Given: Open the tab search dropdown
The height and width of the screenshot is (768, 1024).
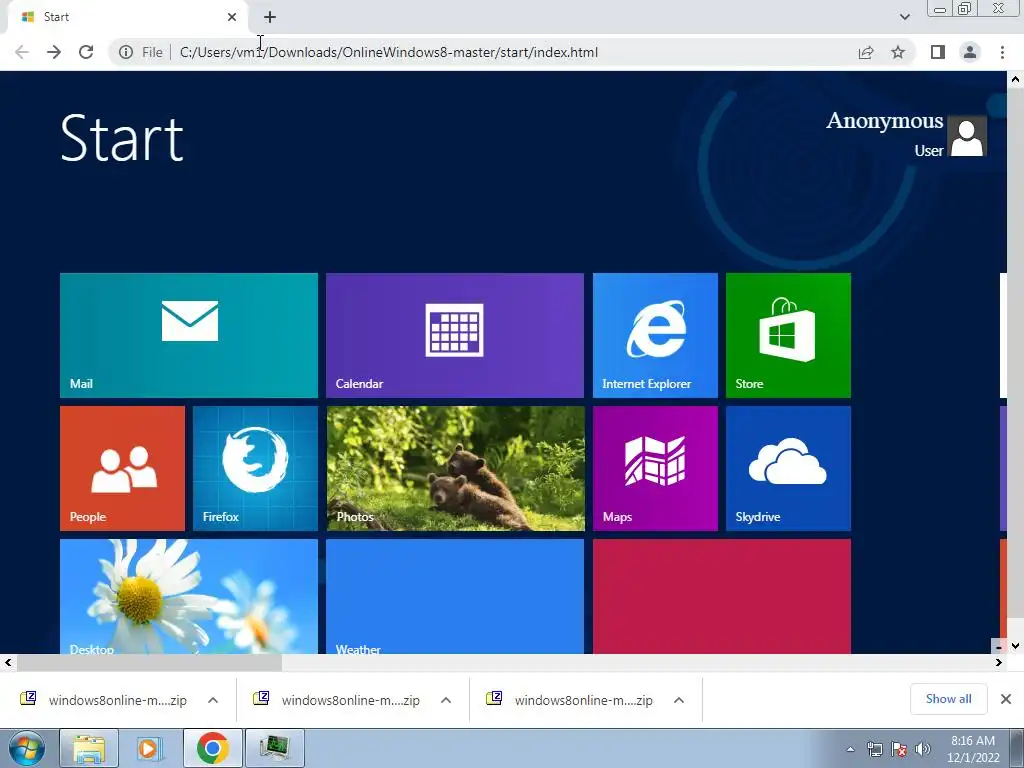Looking at the screenshot, I should point(904,17).
